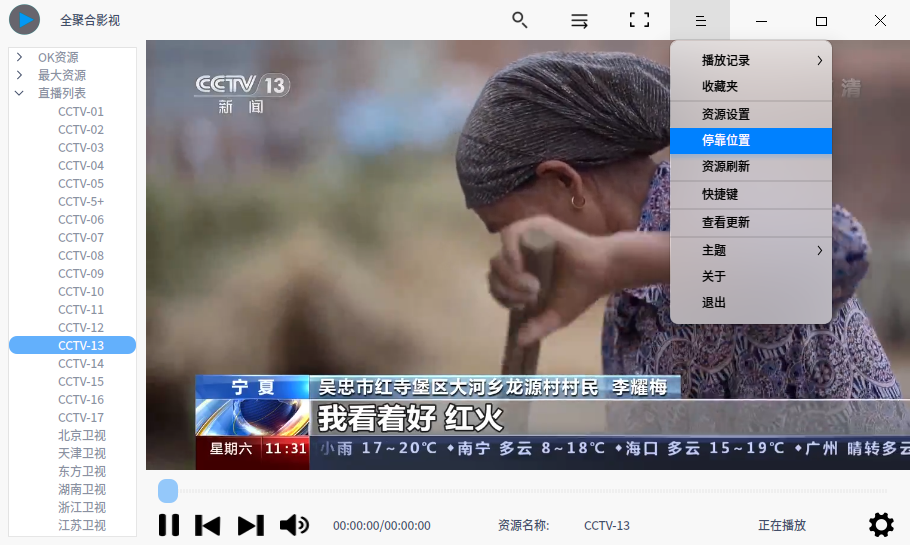Skip to the previous channel
Screen dimensions: 910x545
(x=208, y=525)
